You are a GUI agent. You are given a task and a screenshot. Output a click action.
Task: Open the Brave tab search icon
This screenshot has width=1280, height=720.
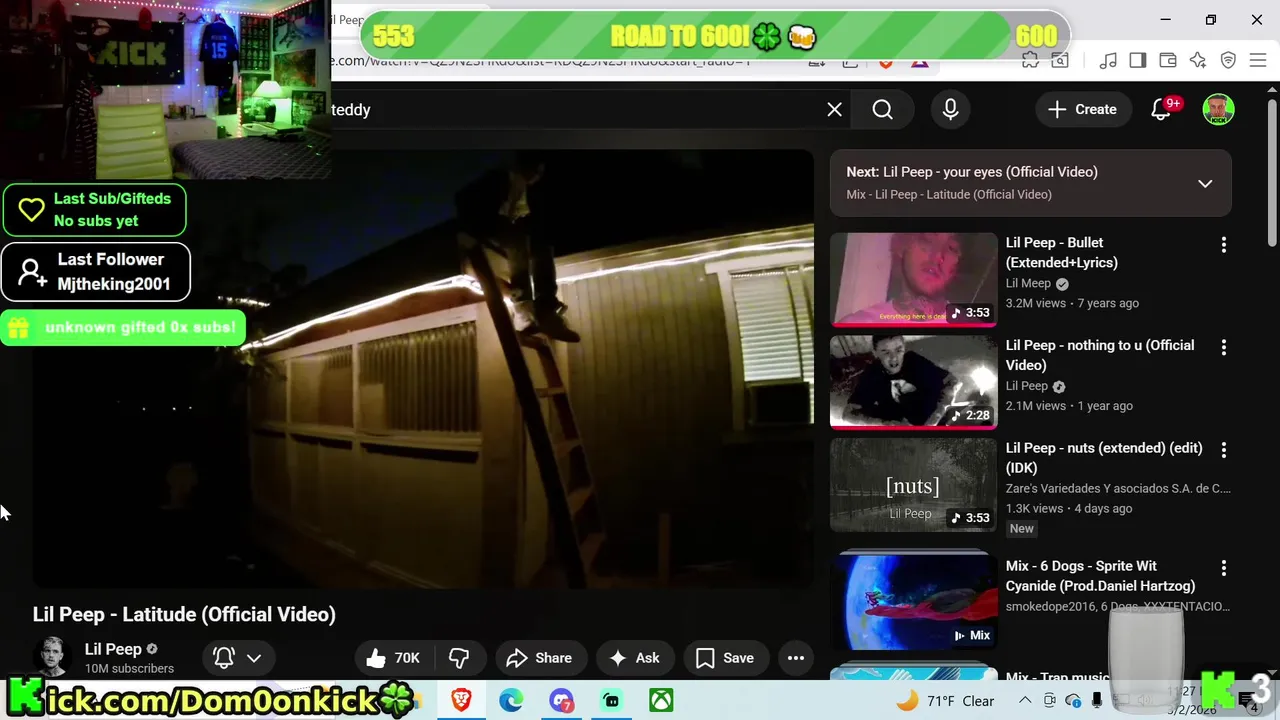tap(1060, 61)
